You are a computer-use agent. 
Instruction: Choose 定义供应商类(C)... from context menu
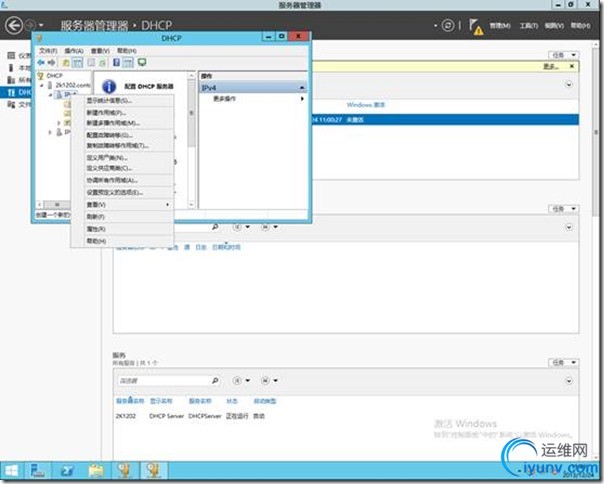pyautogui.click(x=122, y=168)
